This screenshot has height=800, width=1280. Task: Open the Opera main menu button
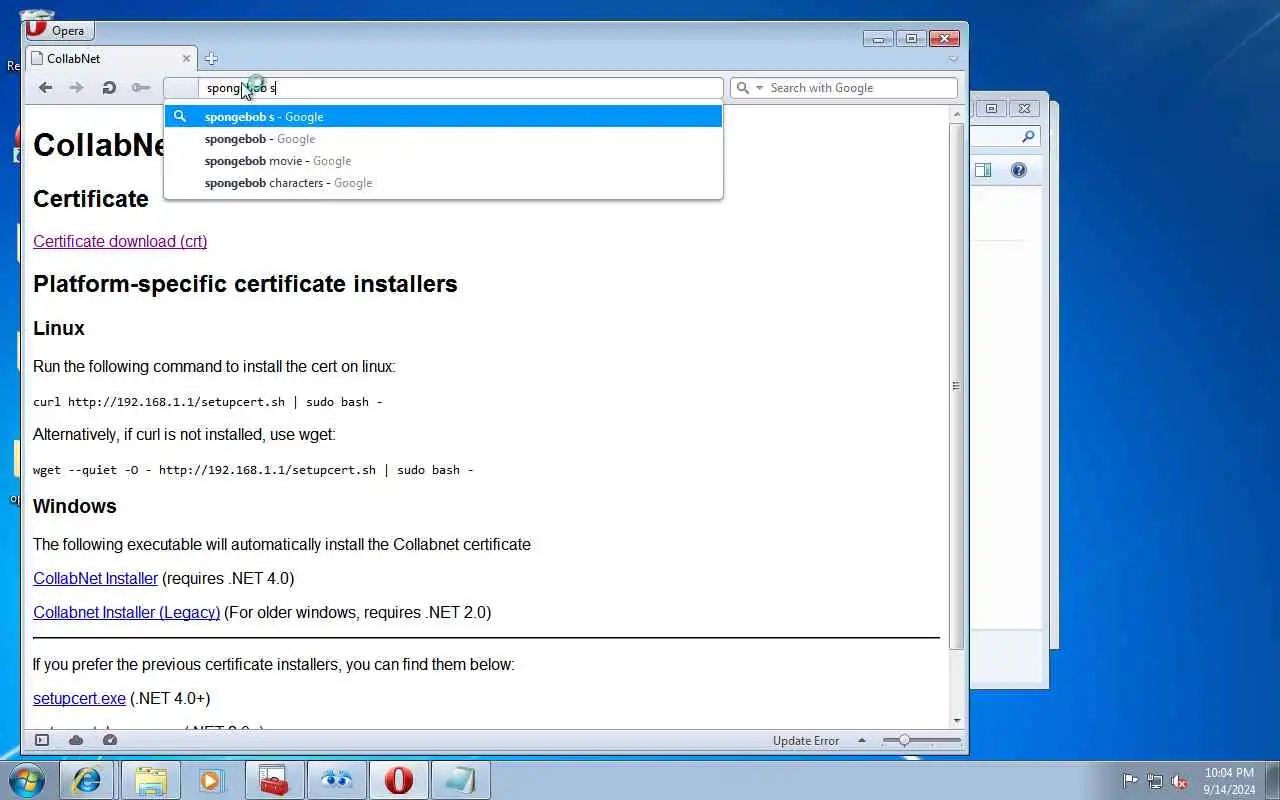[60, 31]
